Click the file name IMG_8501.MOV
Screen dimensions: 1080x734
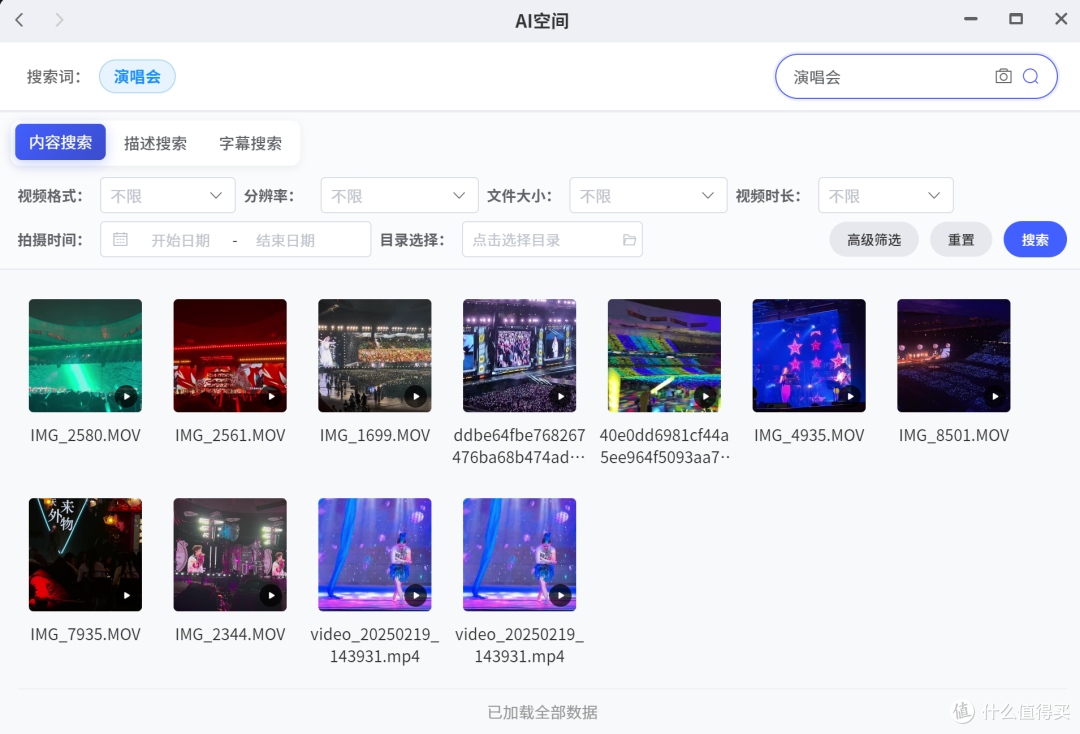point(953,435)
